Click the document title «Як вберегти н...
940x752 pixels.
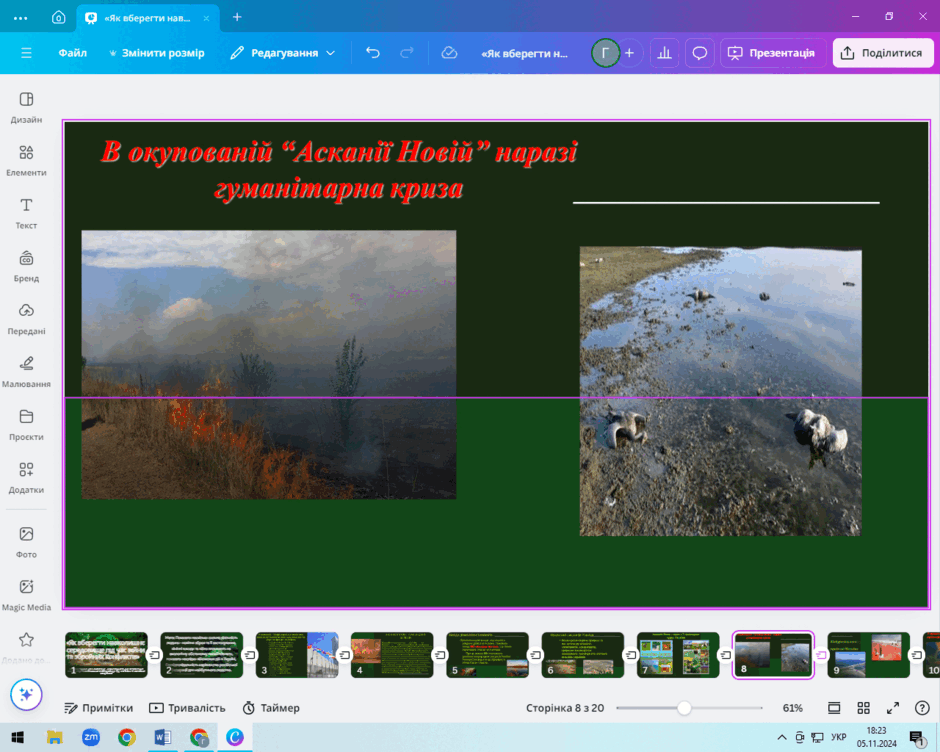(525, 53)
